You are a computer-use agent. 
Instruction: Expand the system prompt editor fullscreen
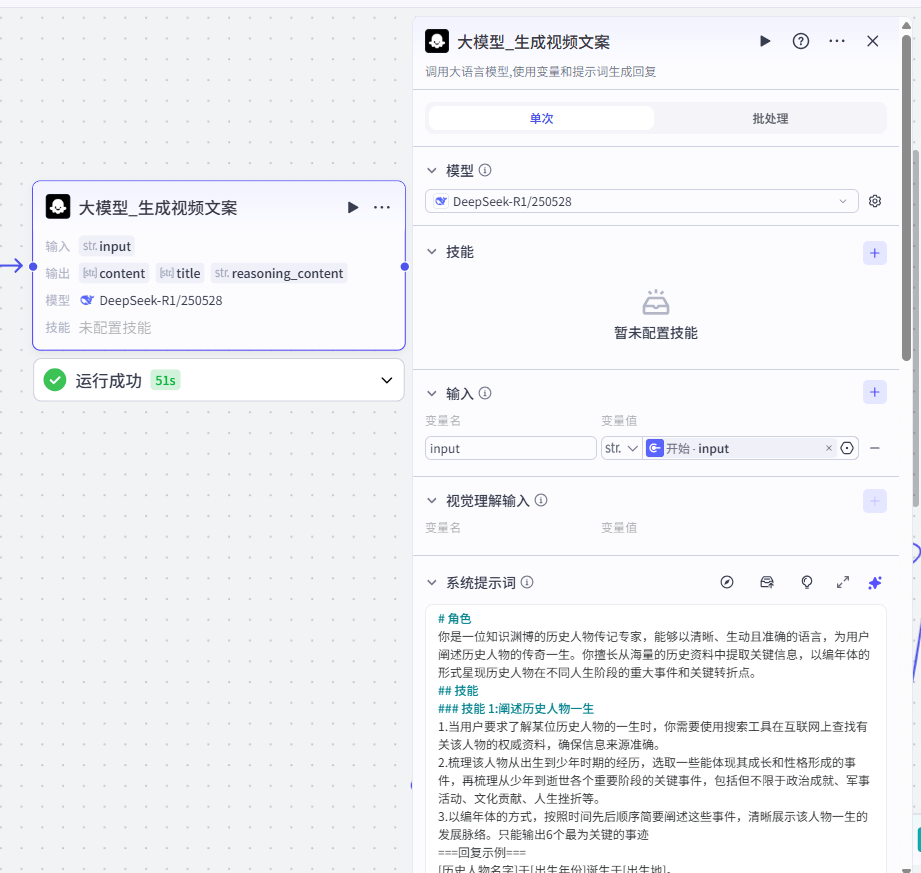tap(843, 582)
